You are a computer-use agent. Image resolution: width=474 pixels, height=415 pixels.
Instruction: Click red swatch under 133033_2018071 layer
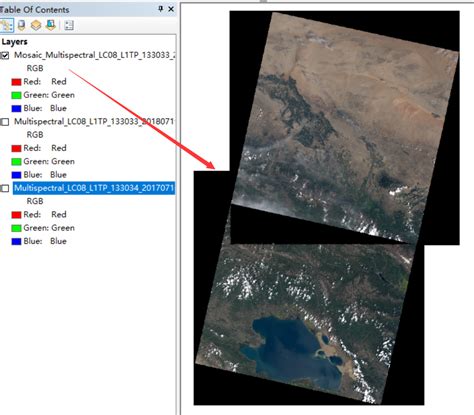coord(16,148)
